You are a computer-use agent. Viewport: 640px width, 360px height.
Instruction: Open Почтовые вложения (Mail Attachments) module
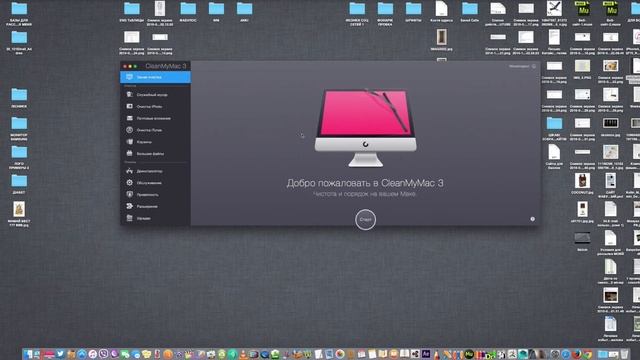[x=155, y=118]
